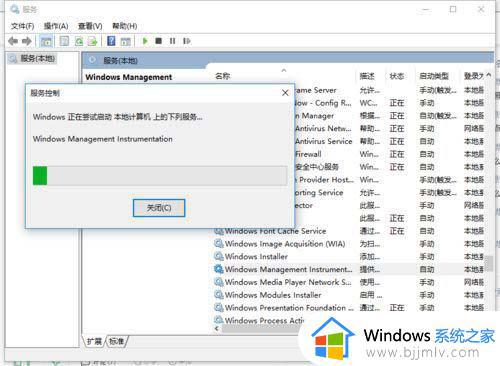Click the 服务 window title icon

[15, 9]
